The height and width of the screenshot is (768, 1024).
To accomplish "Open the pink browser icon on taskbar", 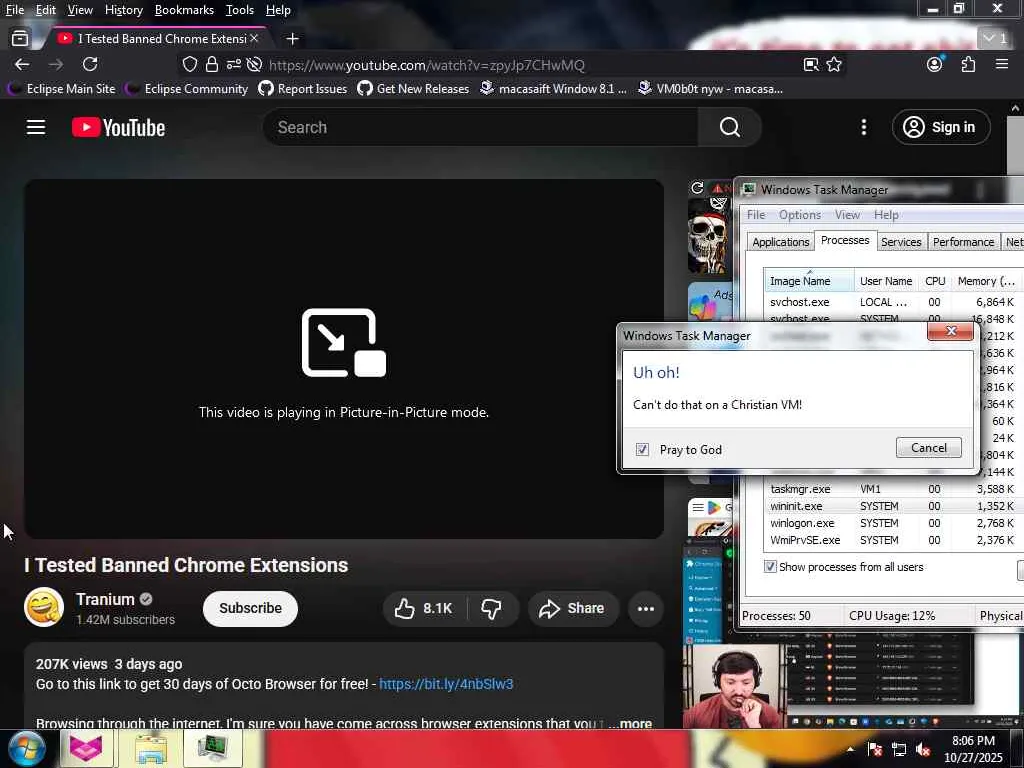I will tap(86, 749).
